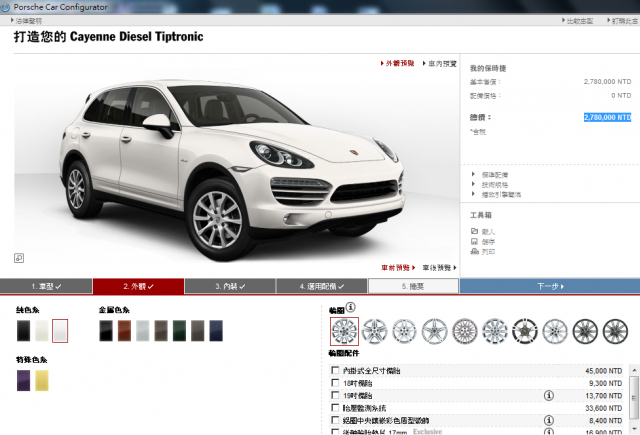Select the seventh wheel with the black rim
Screen dimensions: 640x435
pos(525,331)
